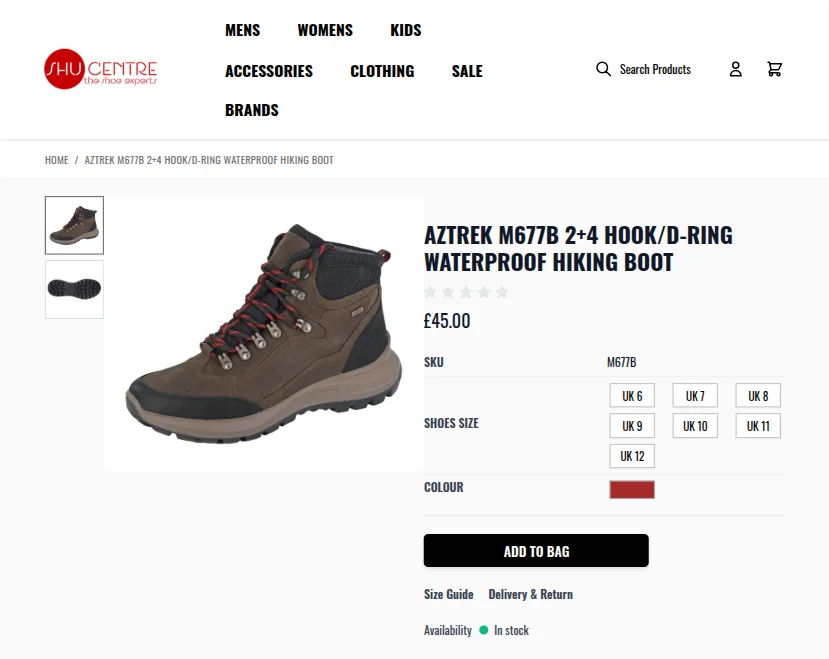Rate the boot via the star icons

coord(465,292)
